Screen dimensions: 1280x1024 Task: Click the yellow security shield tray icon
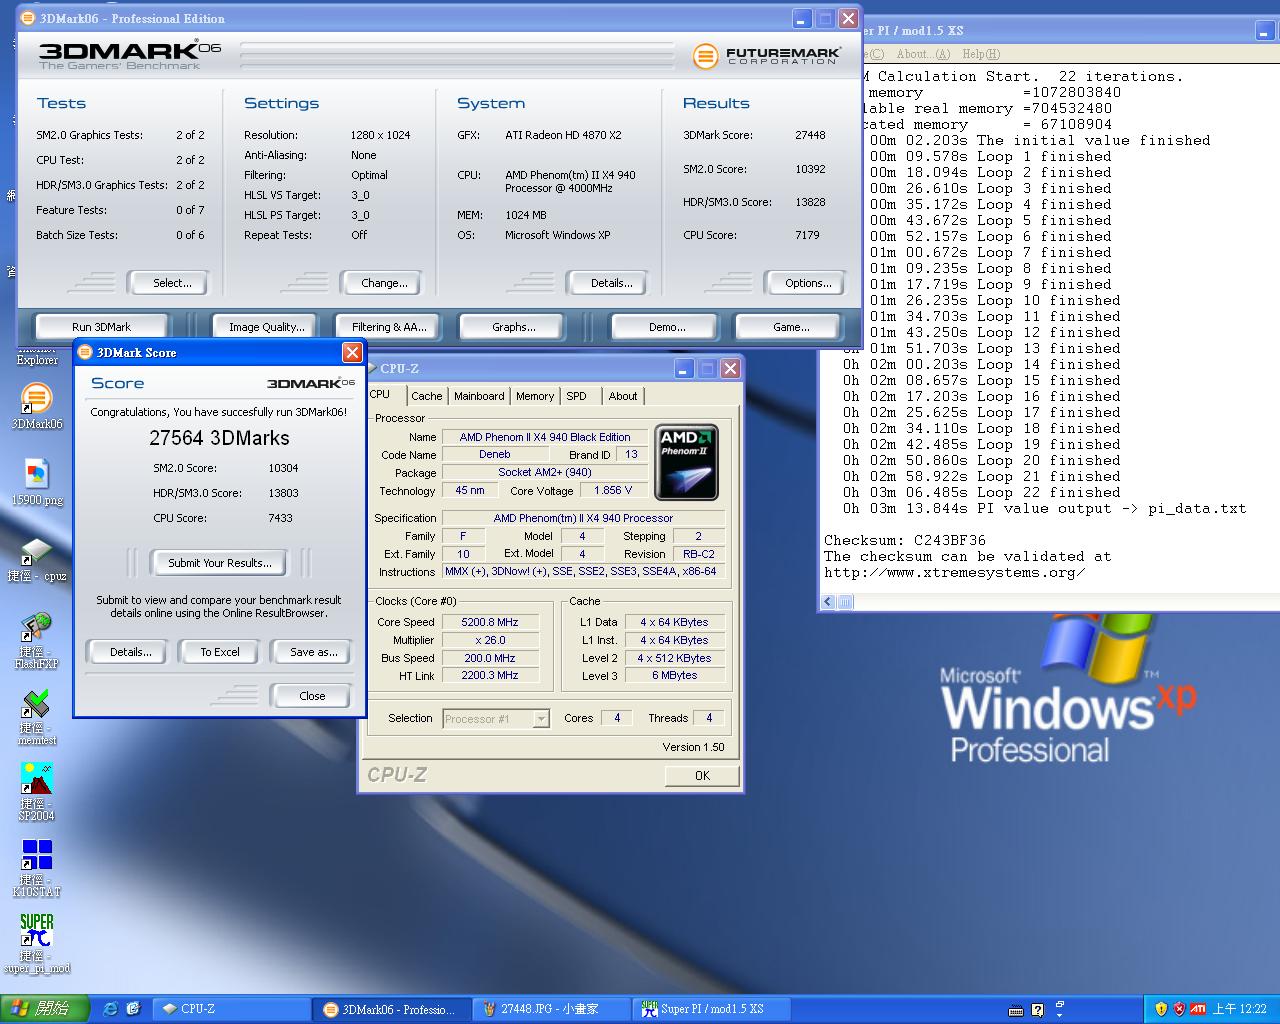tap(1161, 1009)
